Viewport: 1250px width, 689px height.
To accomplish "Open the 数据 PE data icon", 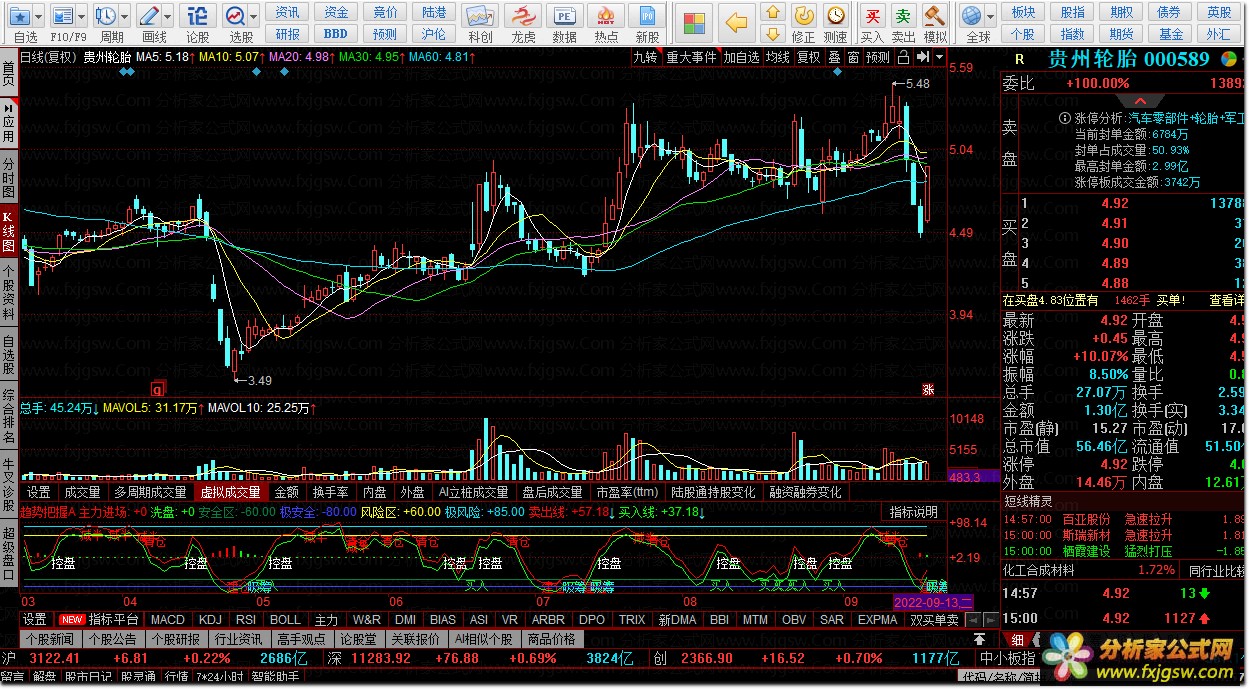I will click(x=565, y=17).
